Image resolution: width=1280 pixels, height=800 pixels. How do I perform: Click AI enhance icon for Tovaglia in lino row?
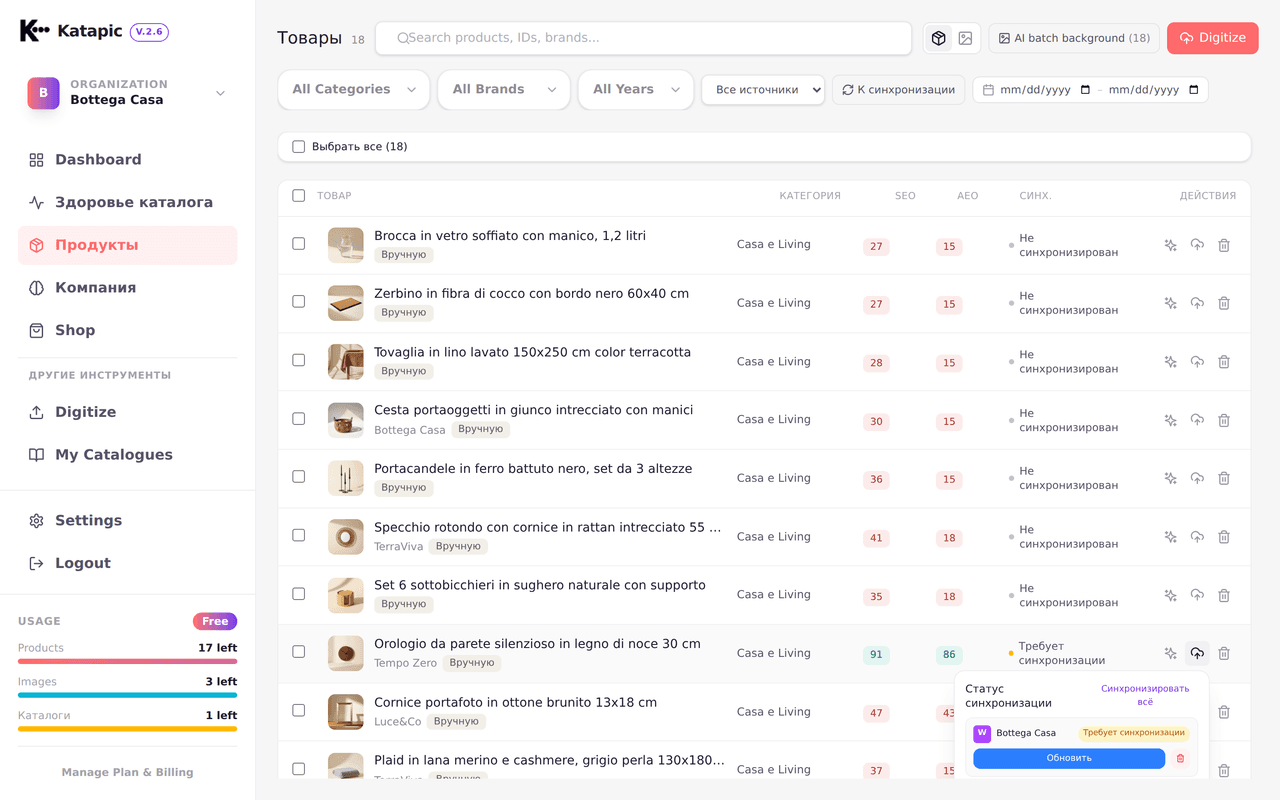coord(1170,362)
